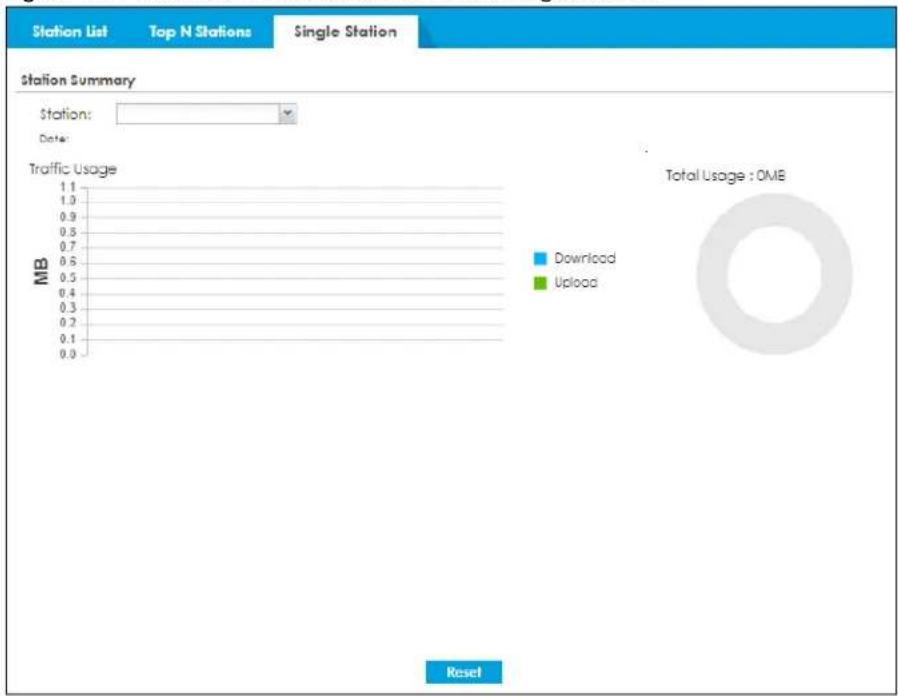Toggle the Download series legend label
The width and height of the screenshot is (898, 696).
tap(585, 258)
